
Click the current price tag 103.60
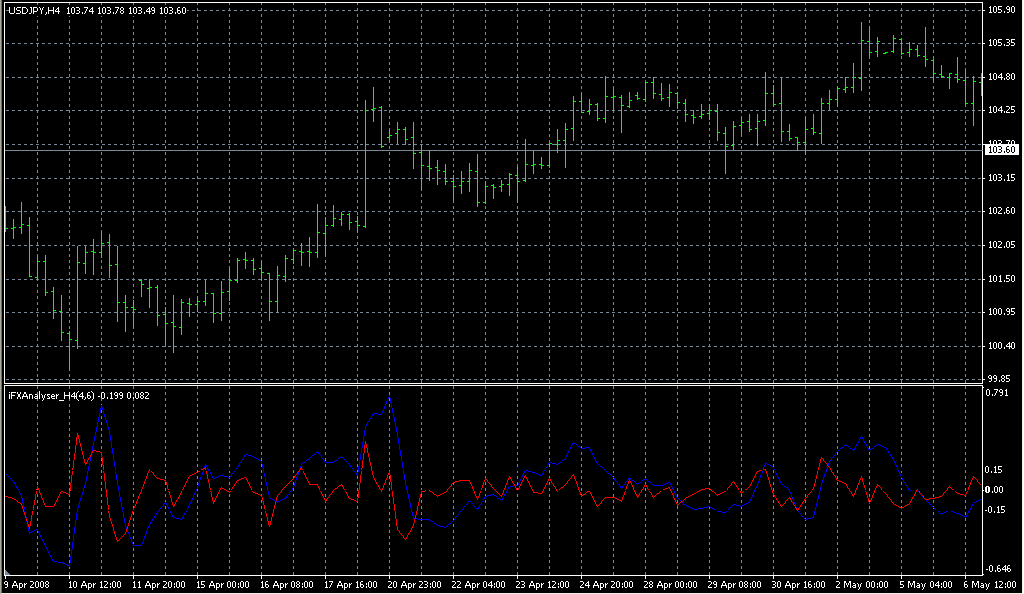point(1001,150)
